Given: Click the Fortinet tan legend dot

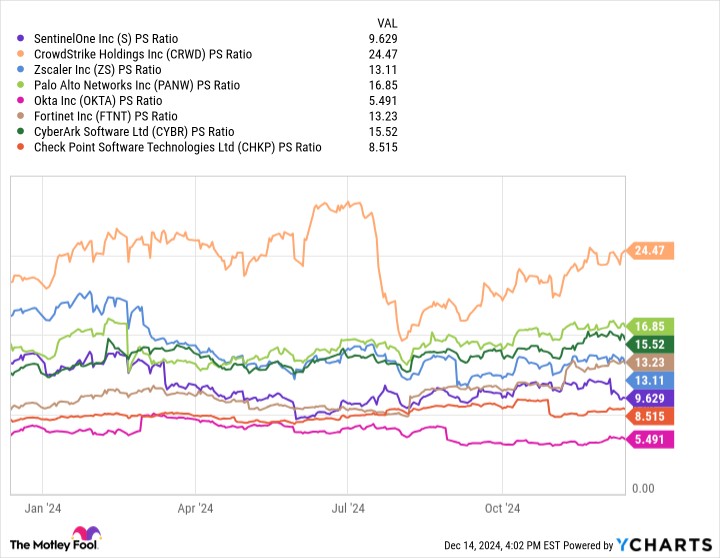Looking at the screenshot, I should point(23,116).
